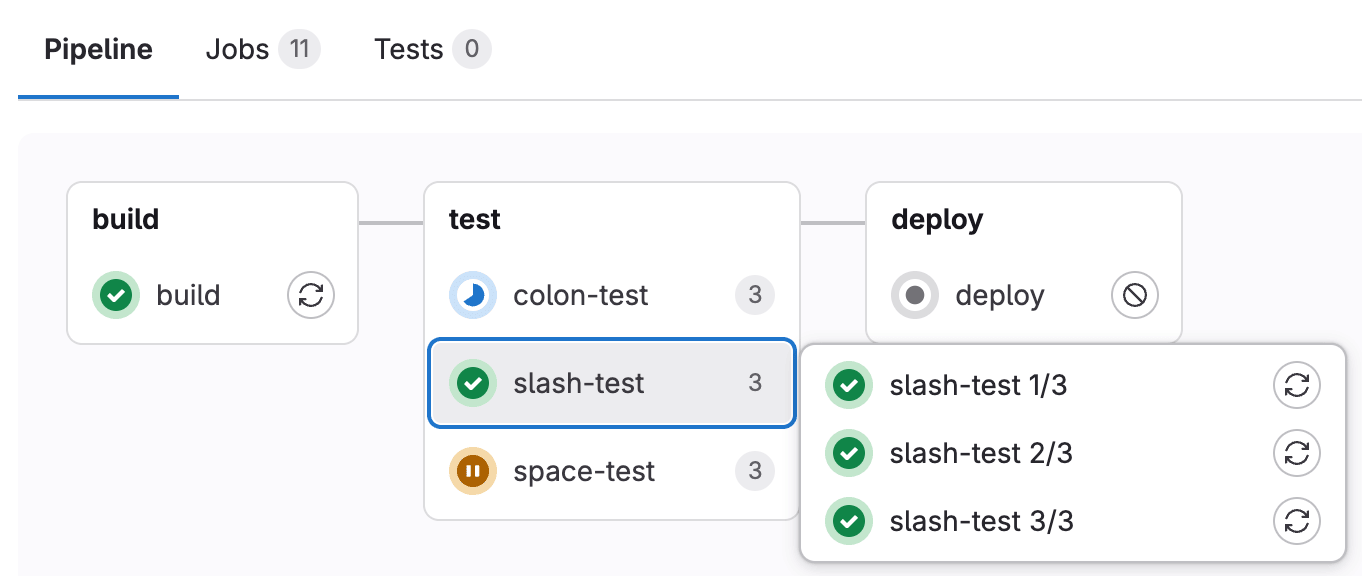Expand the colon-test job group

[x=581, y=295]
